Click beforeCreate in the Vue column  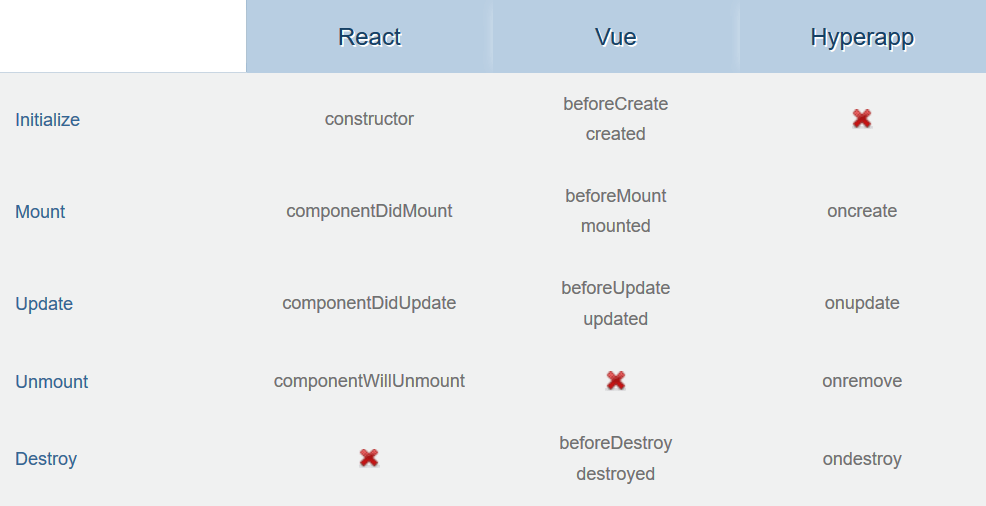click(615, 104)
